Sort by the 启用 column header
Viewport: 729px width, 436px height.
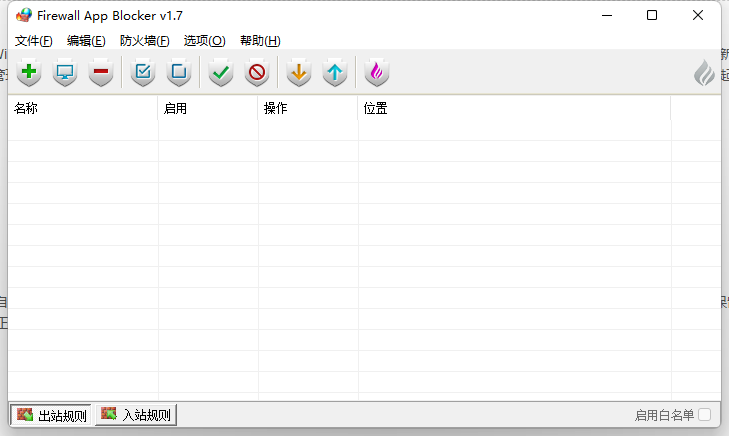point(208,108)
